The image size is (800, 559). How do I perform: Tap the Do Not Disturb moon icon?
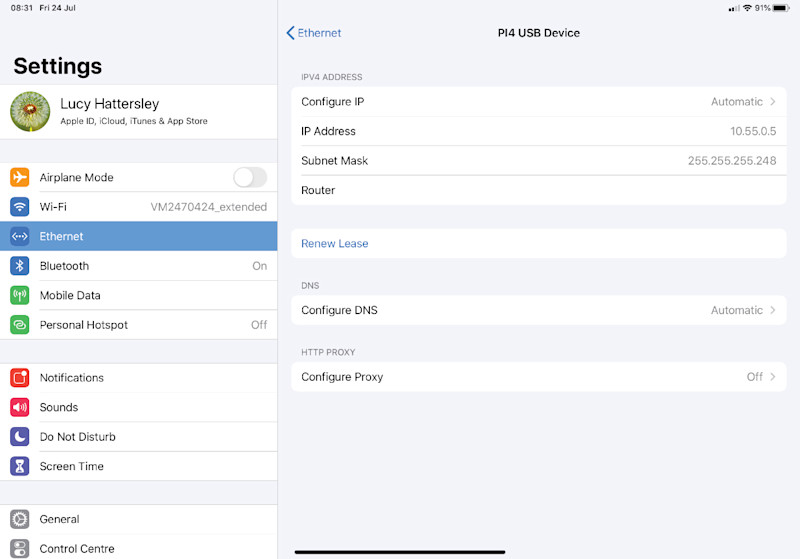19,437
